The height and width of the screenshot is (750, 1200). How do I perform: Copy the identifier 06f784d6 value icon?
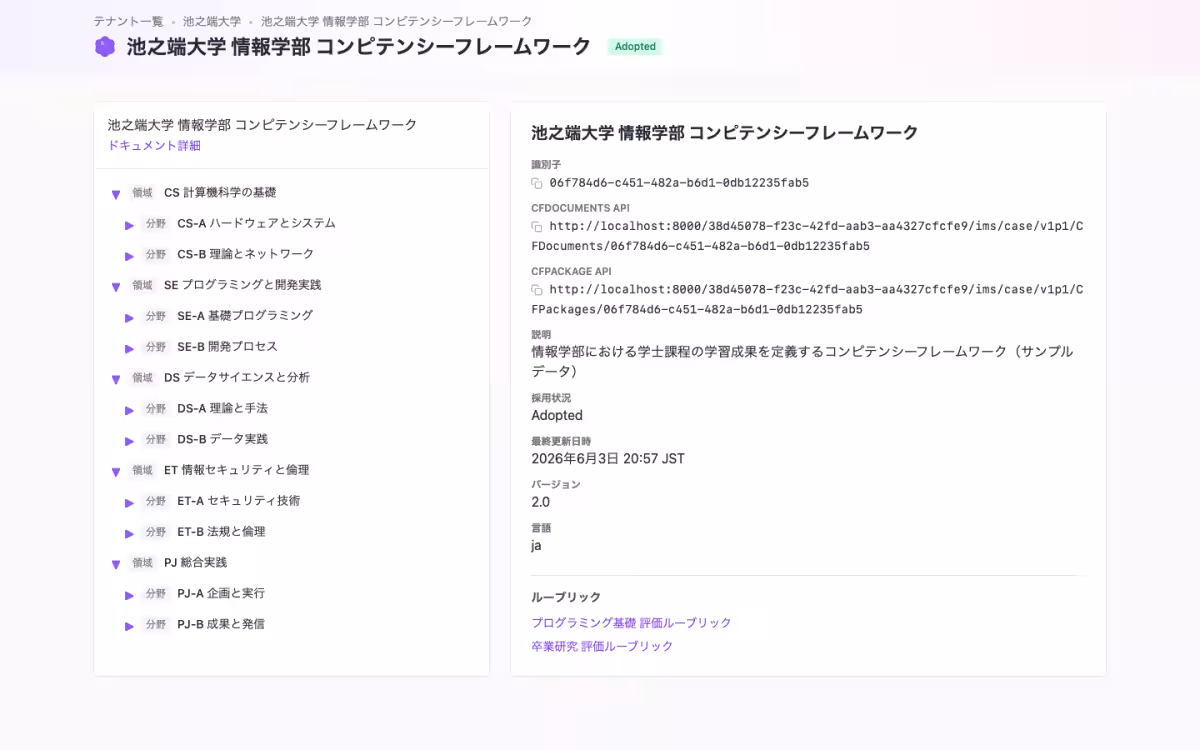coord(537,183)
